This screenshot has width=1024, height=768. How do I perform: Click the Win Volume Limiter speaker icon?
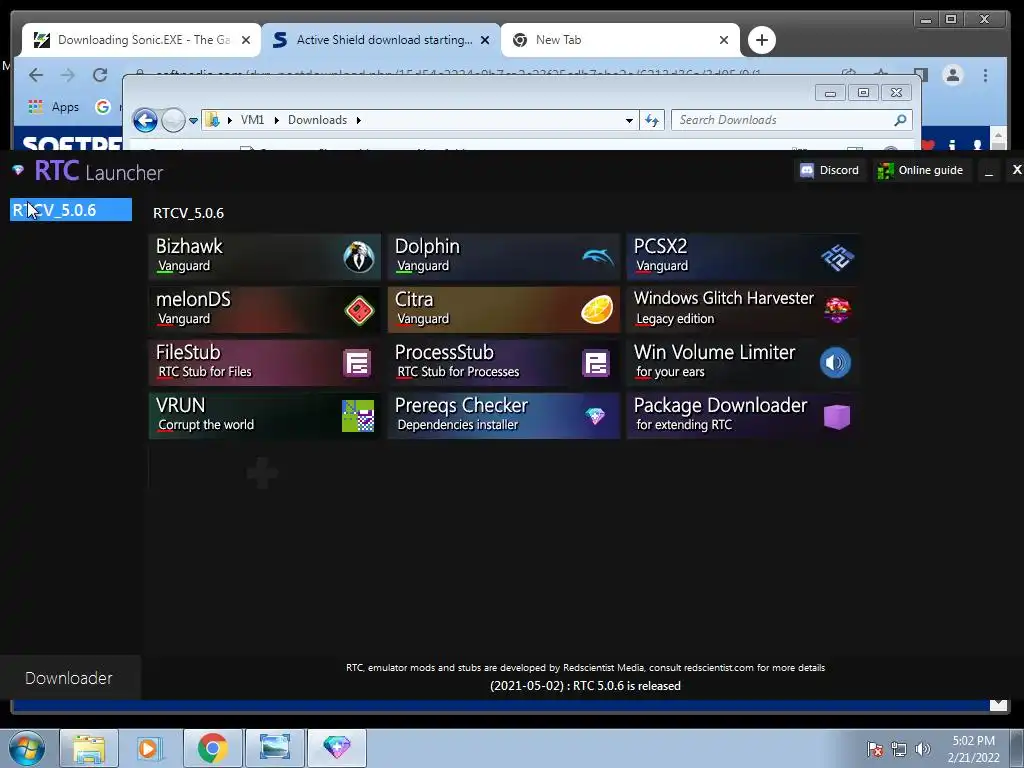[835, 362]
